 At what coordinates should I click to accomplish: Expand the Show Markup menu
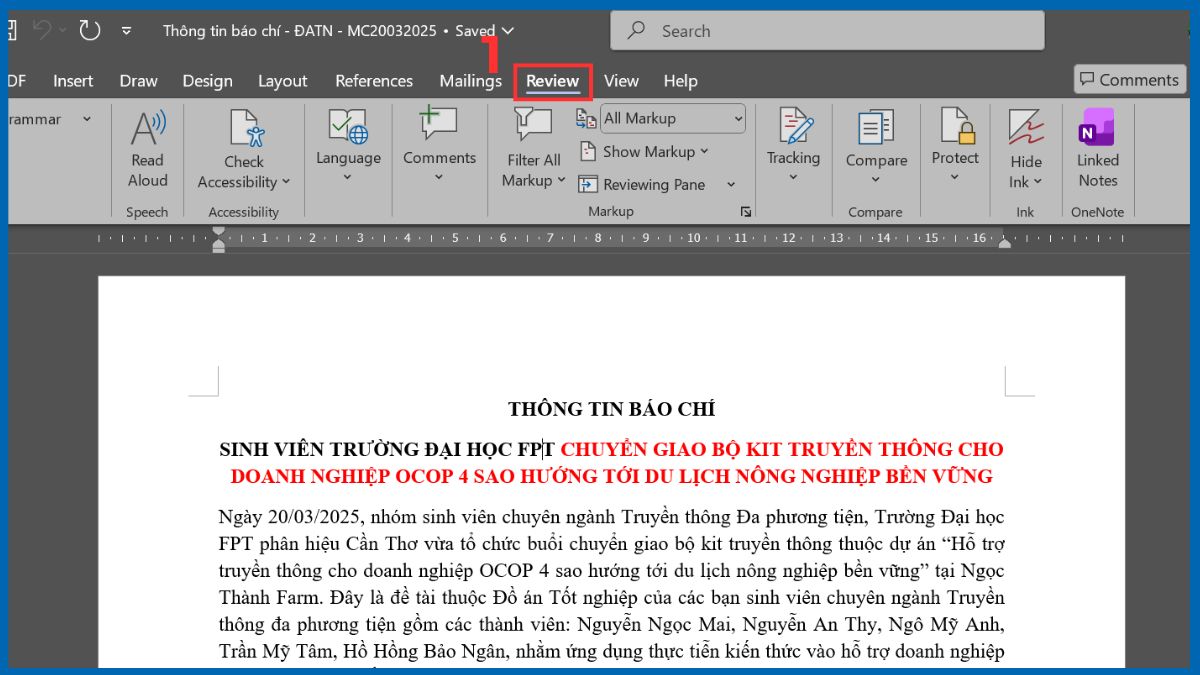[644, 152]
